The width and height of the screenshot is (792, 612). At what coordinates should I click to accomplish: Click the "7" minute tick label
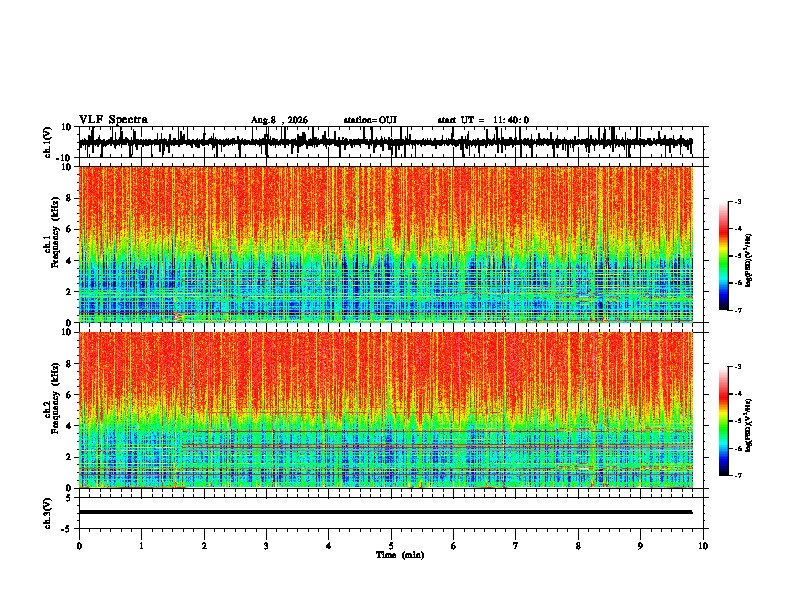pos(516,546)
